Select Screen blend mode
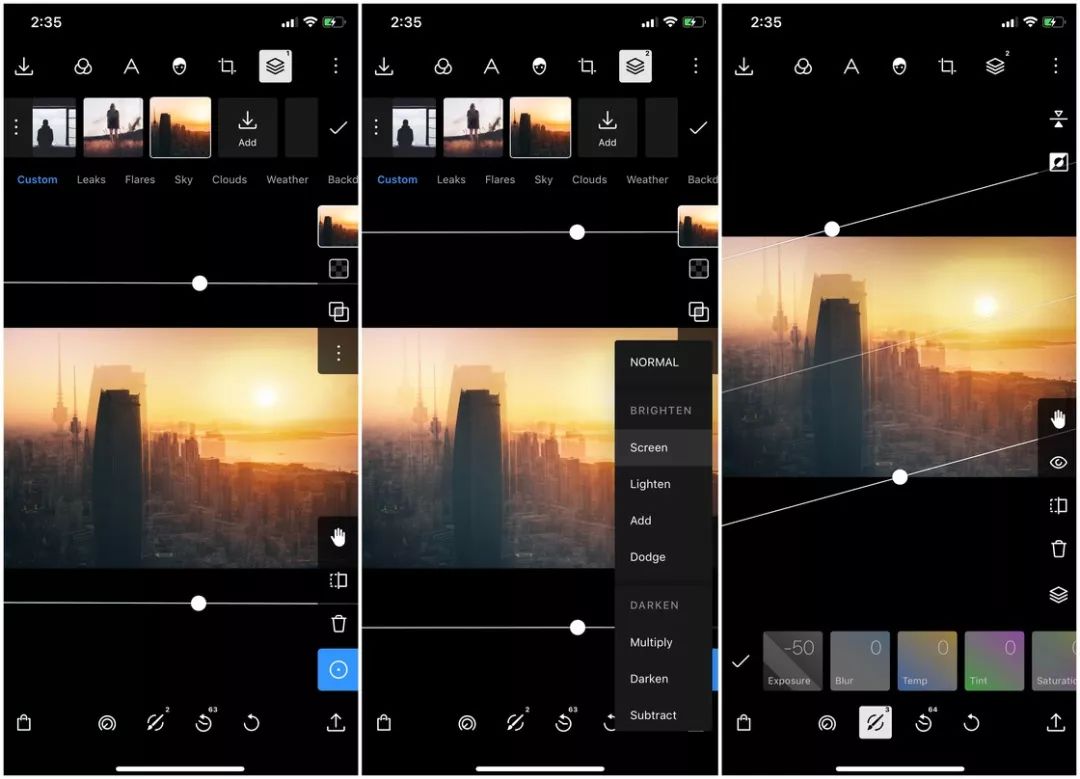Image resolution: width=1080 pixels, height=779 pixels. pos(649,448)
